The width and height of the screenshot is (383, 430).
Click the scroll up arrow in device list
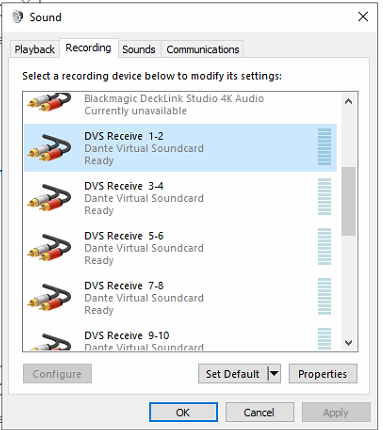point(348,101)
